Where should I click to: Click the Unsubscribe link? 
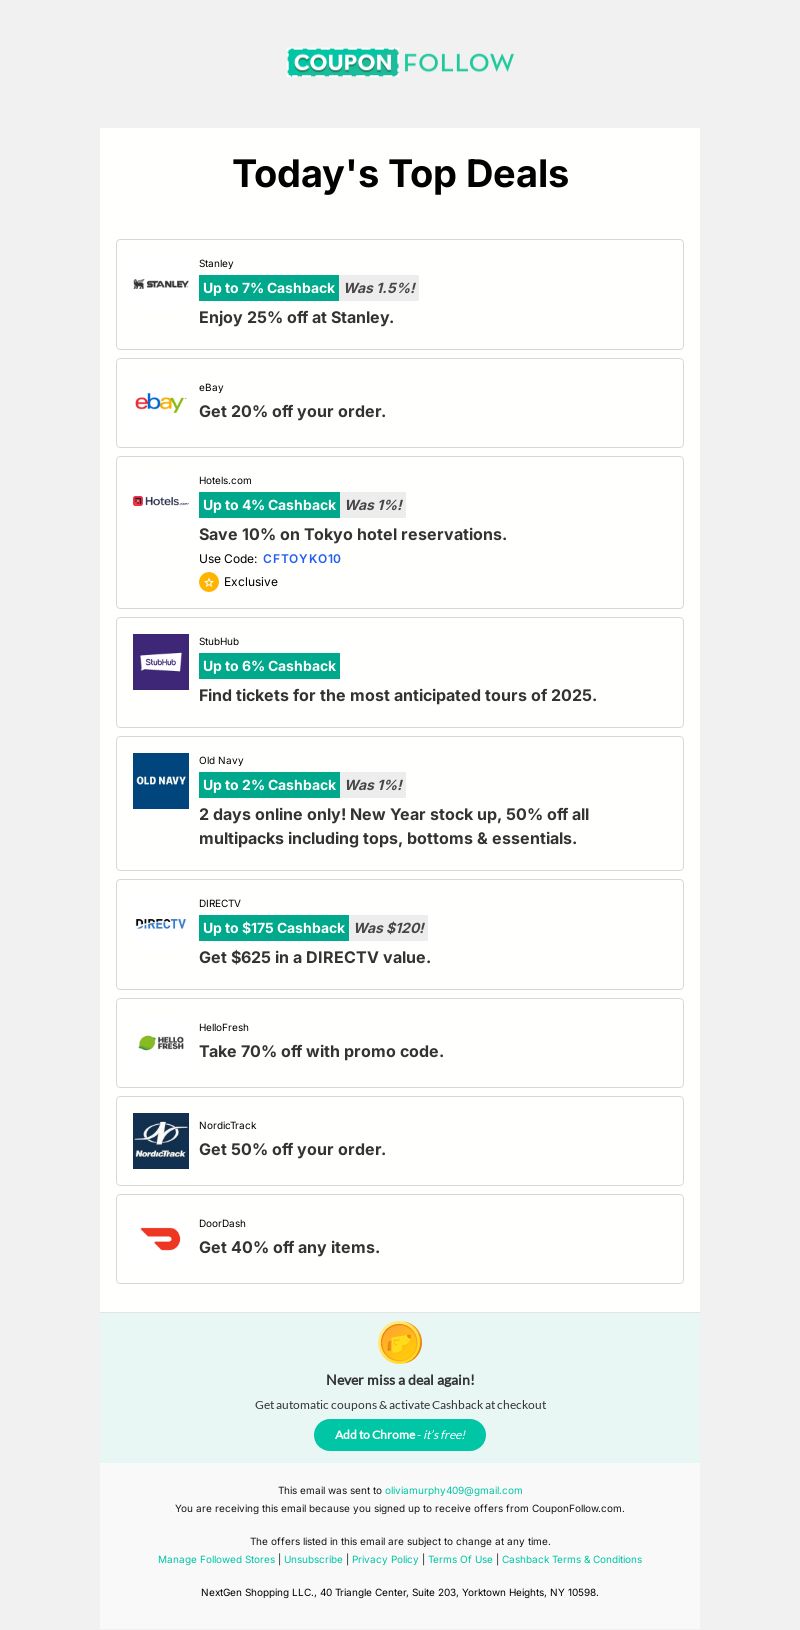(313, 1560)
